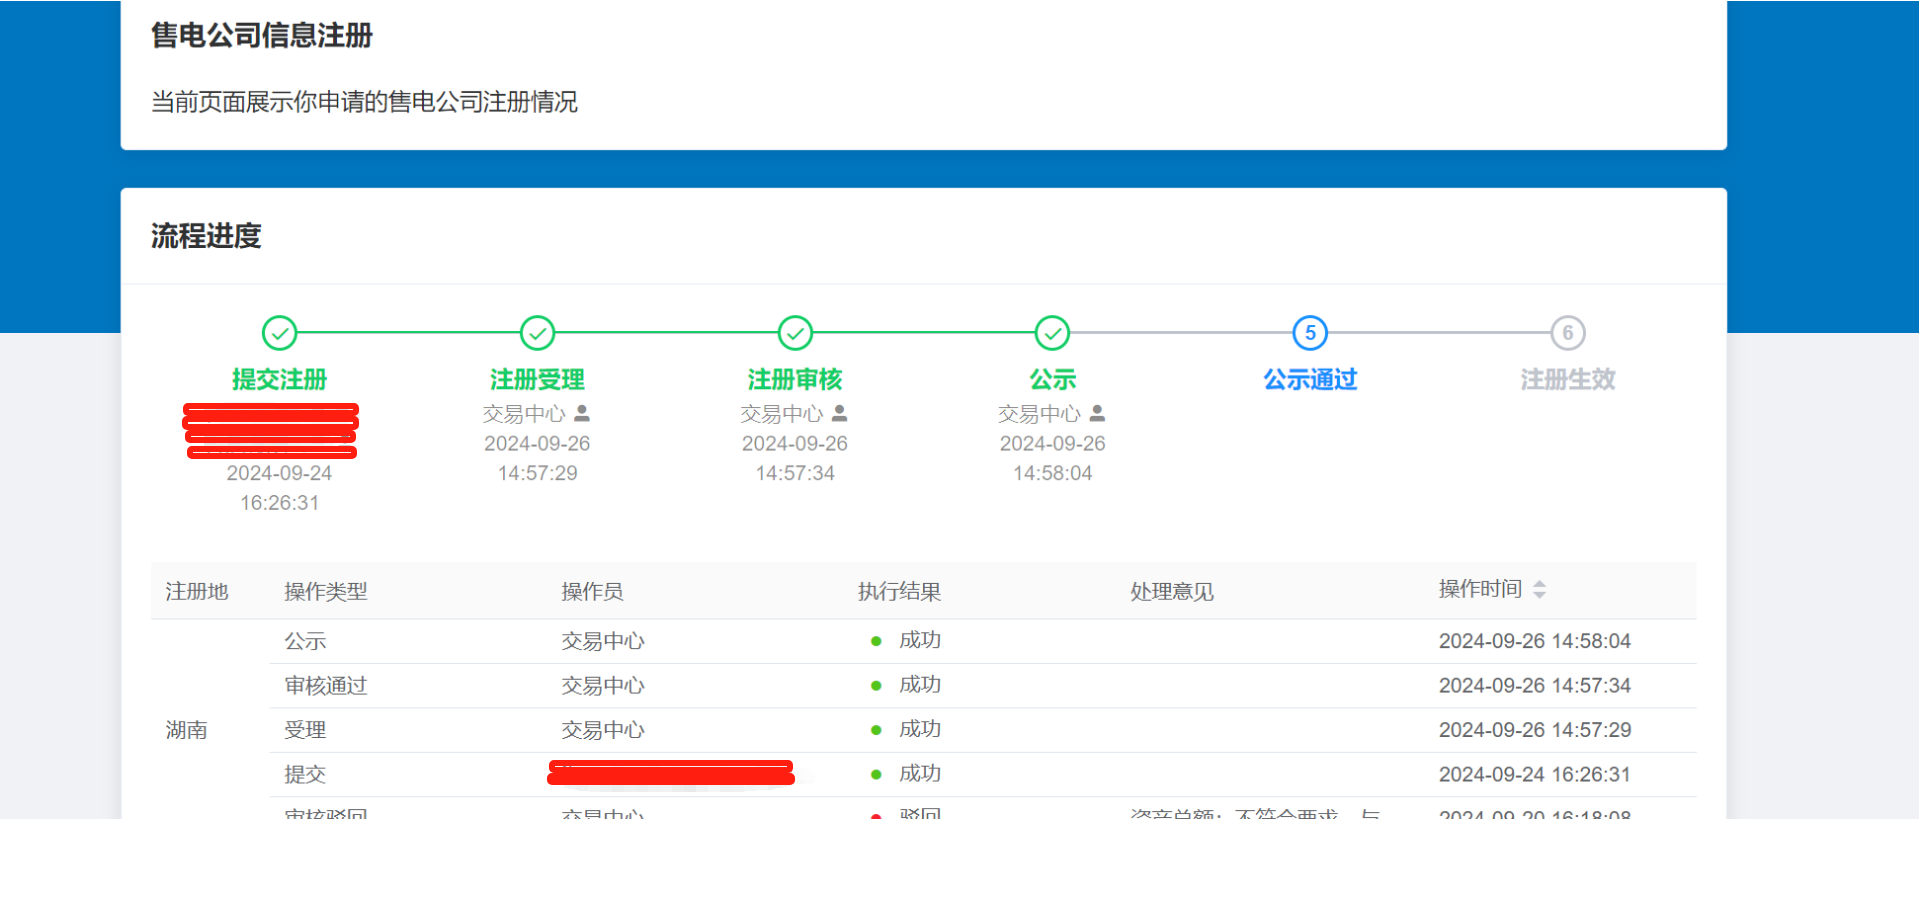Click timestamp 2024-09-26 14:57:34 in table
Viewport: 1920px width, 907px height.
1534,686
